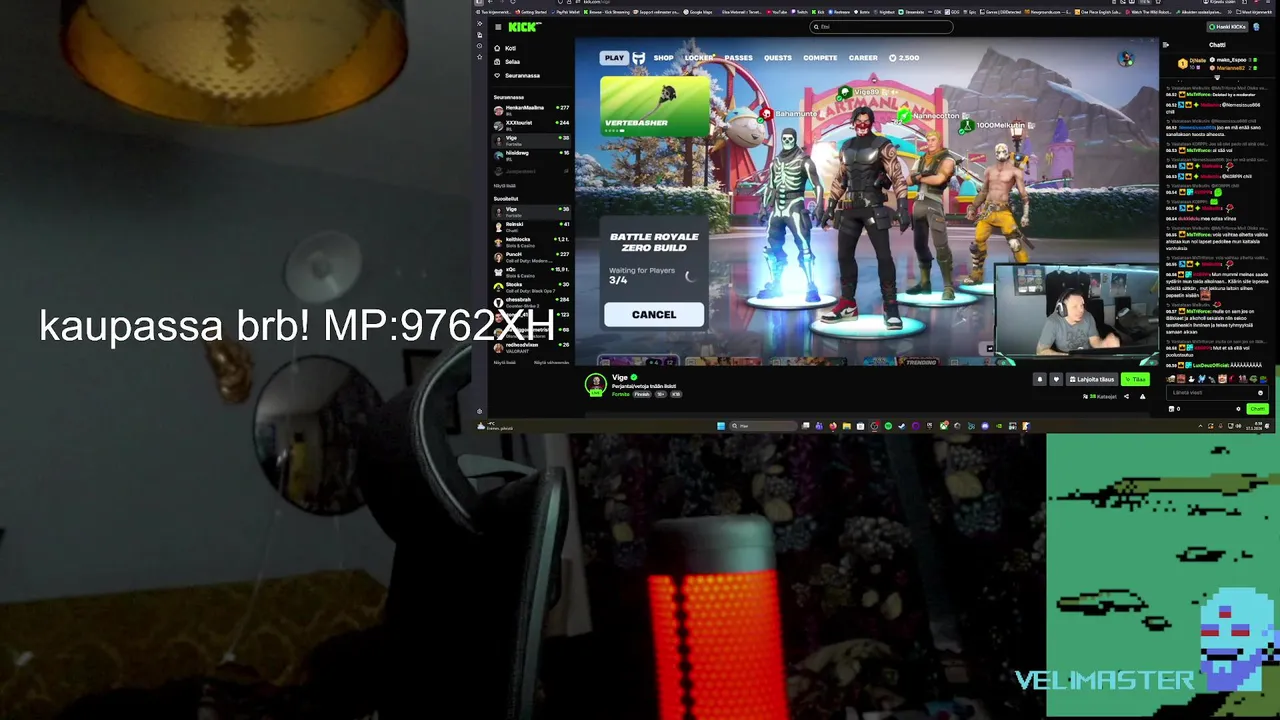Click the Finnish language tag
The height and width of the screenshot is (720, 1280).
(642, 394)
